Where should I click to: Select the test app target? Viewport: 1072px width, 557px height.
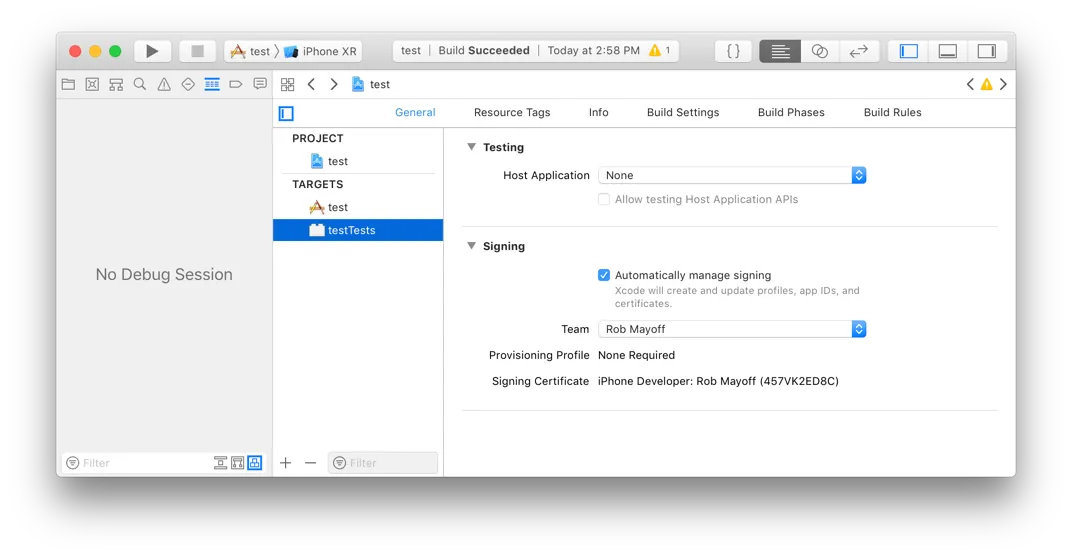pyautogui.click(x=358, y=207)
